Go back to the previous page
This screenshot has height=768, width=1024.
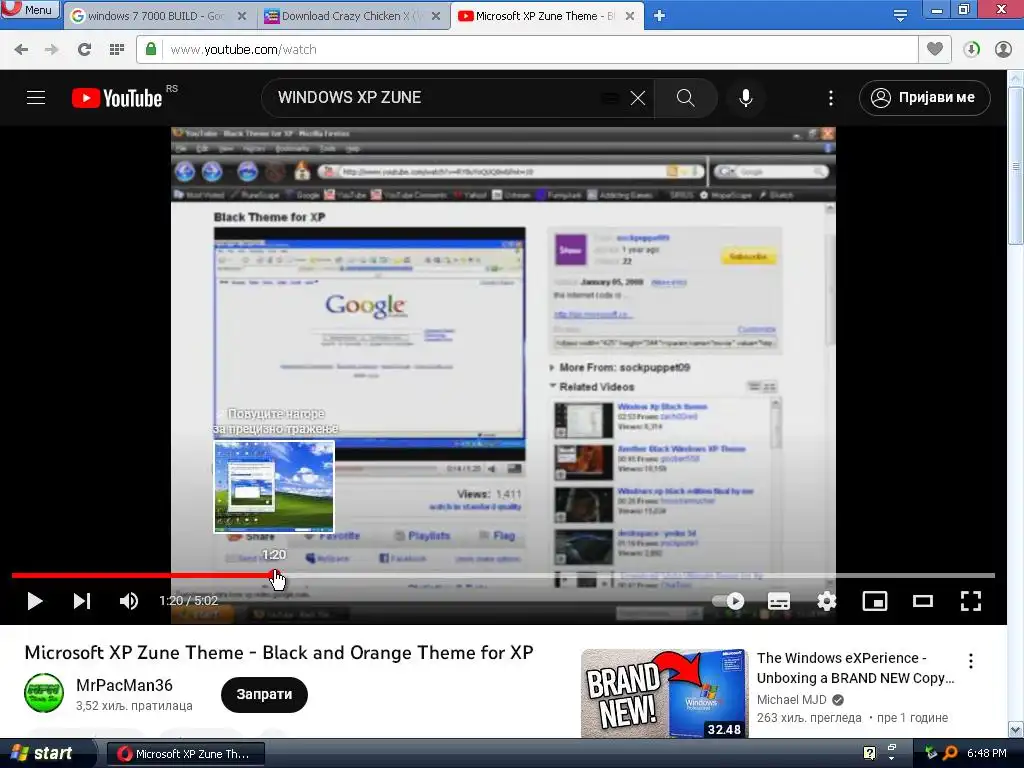pos(21,49)
